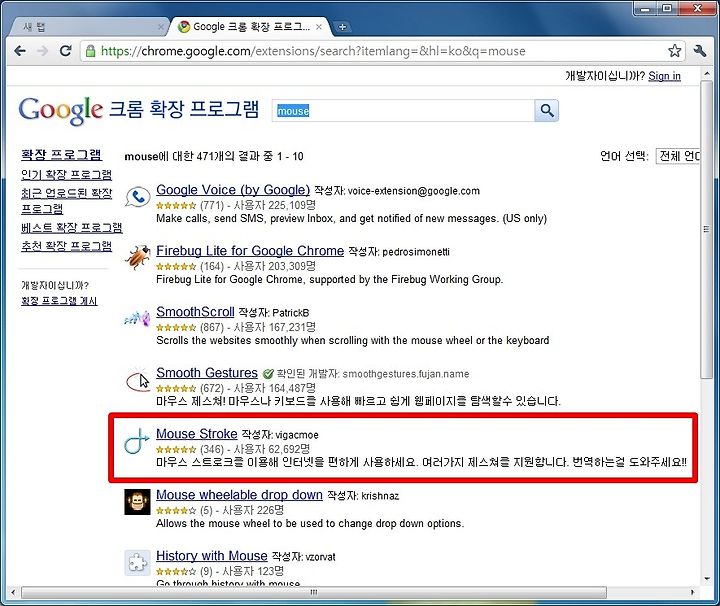Open the 추천 확장 프로그램 sidebar link
Viewport: 720px width, 606px height.
(66, 246)
